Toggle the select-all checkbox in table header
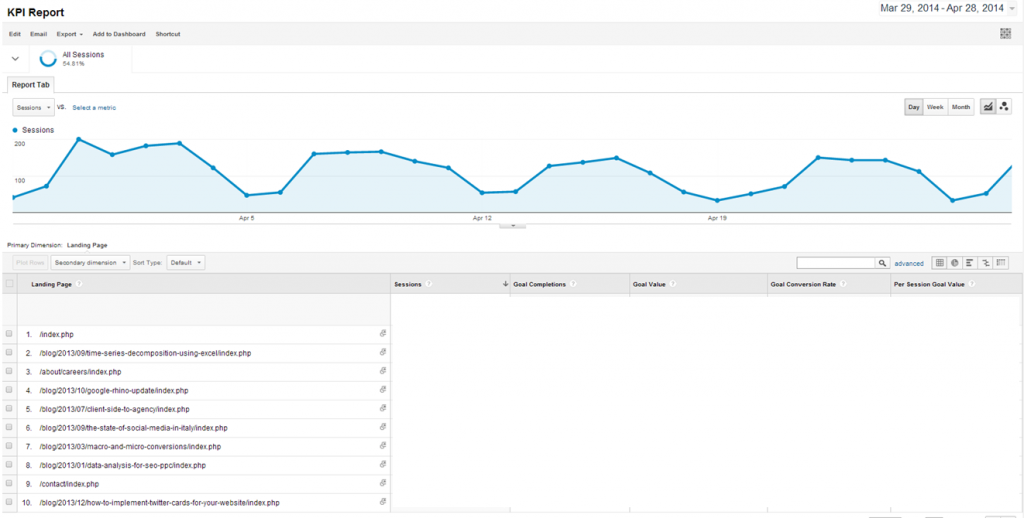This screenshot has width=1024, height=518. 9,283
